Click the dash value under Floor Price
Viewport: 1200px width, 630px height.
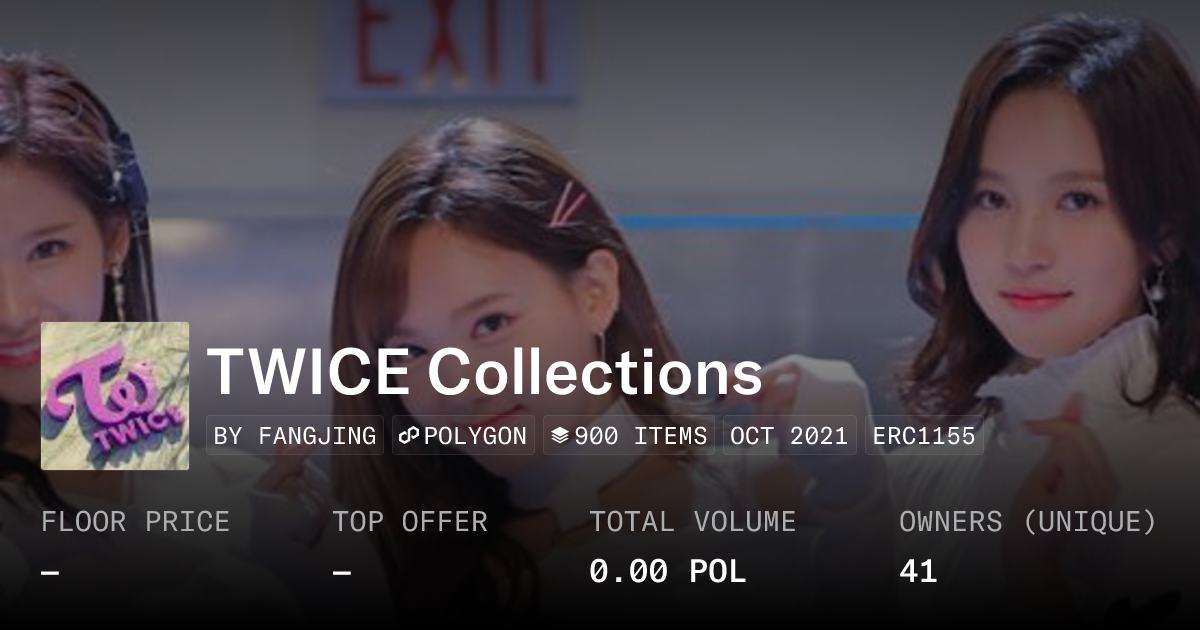(x=50, y=573)
